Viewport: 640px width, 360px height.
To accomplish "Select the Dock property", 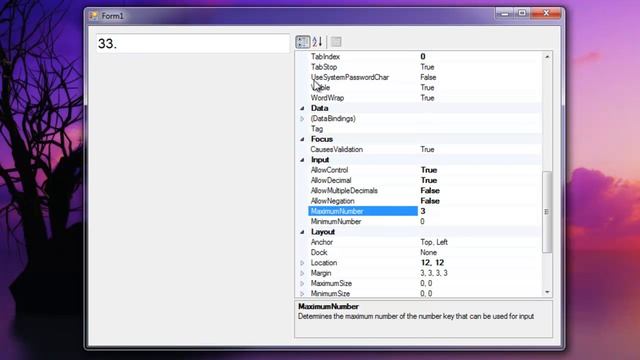I will point(319,252).
